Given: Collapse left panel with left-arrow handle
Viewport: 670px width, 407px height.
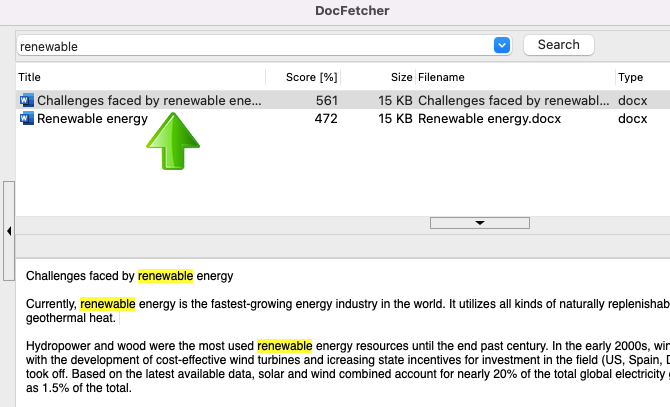Looking at the screenshot, I should [9, 231].
